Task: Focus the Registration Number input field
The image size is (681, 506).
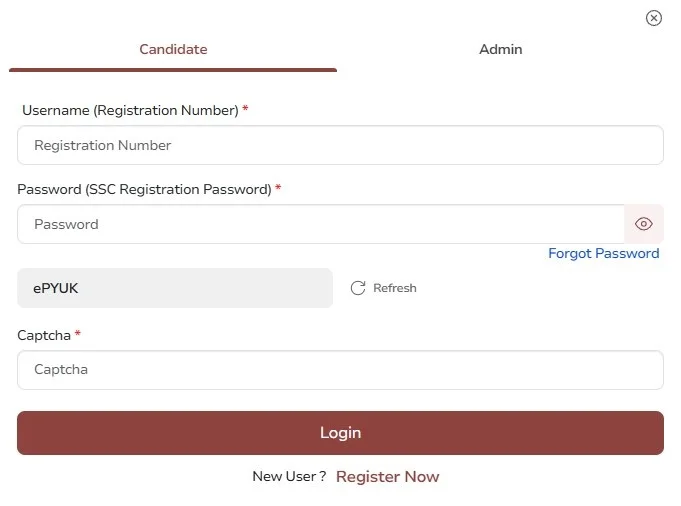Action: (340, 145)
